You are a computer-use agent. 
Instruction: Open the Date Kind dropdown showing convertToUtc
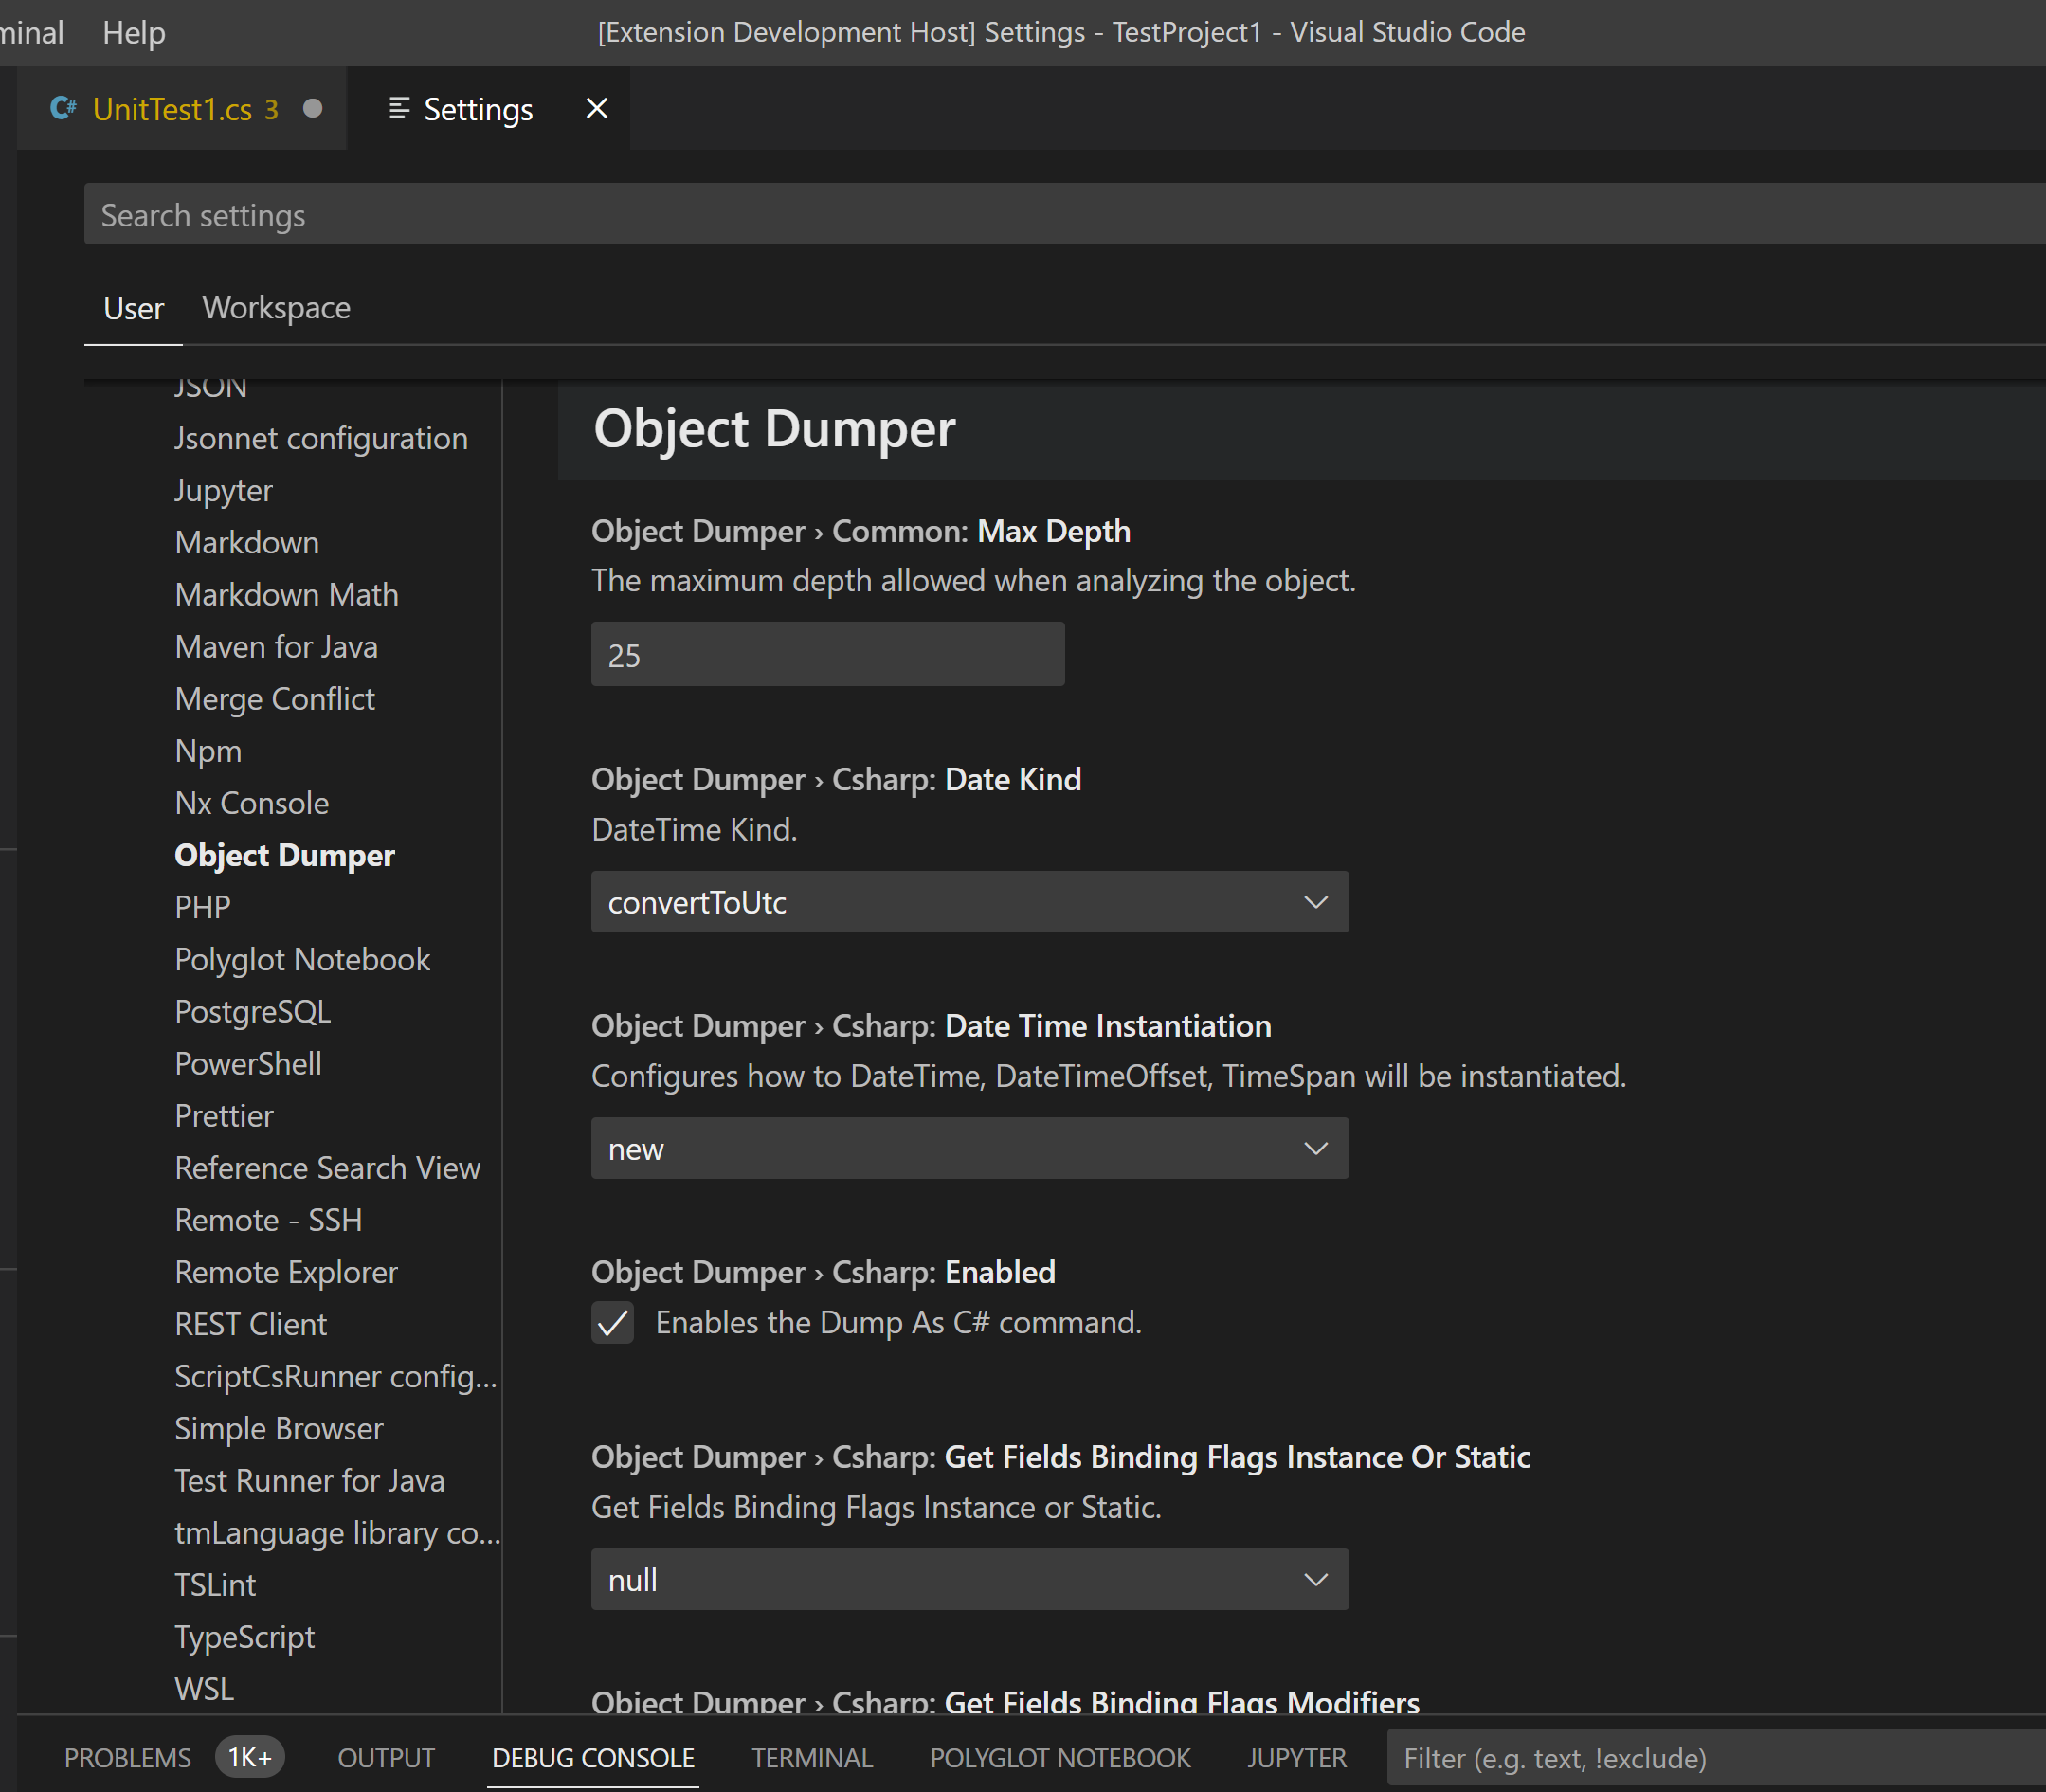point(968,901)
